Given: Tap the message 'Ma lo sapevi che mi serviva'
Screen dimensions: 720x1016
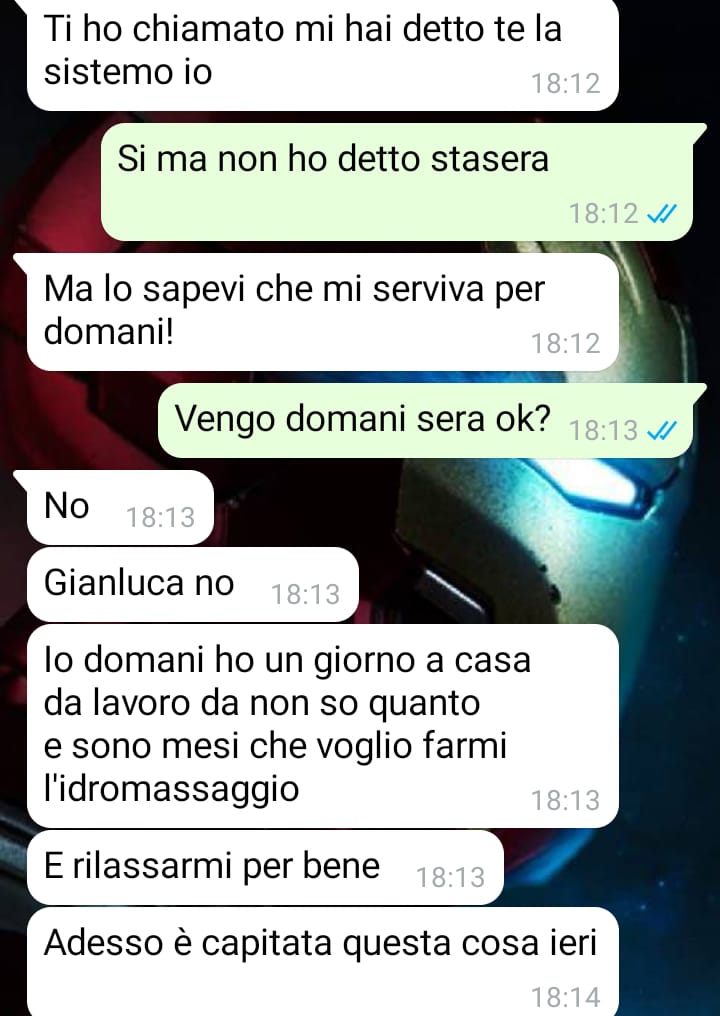Looking at the screenshot, I should tap(322, 312).
